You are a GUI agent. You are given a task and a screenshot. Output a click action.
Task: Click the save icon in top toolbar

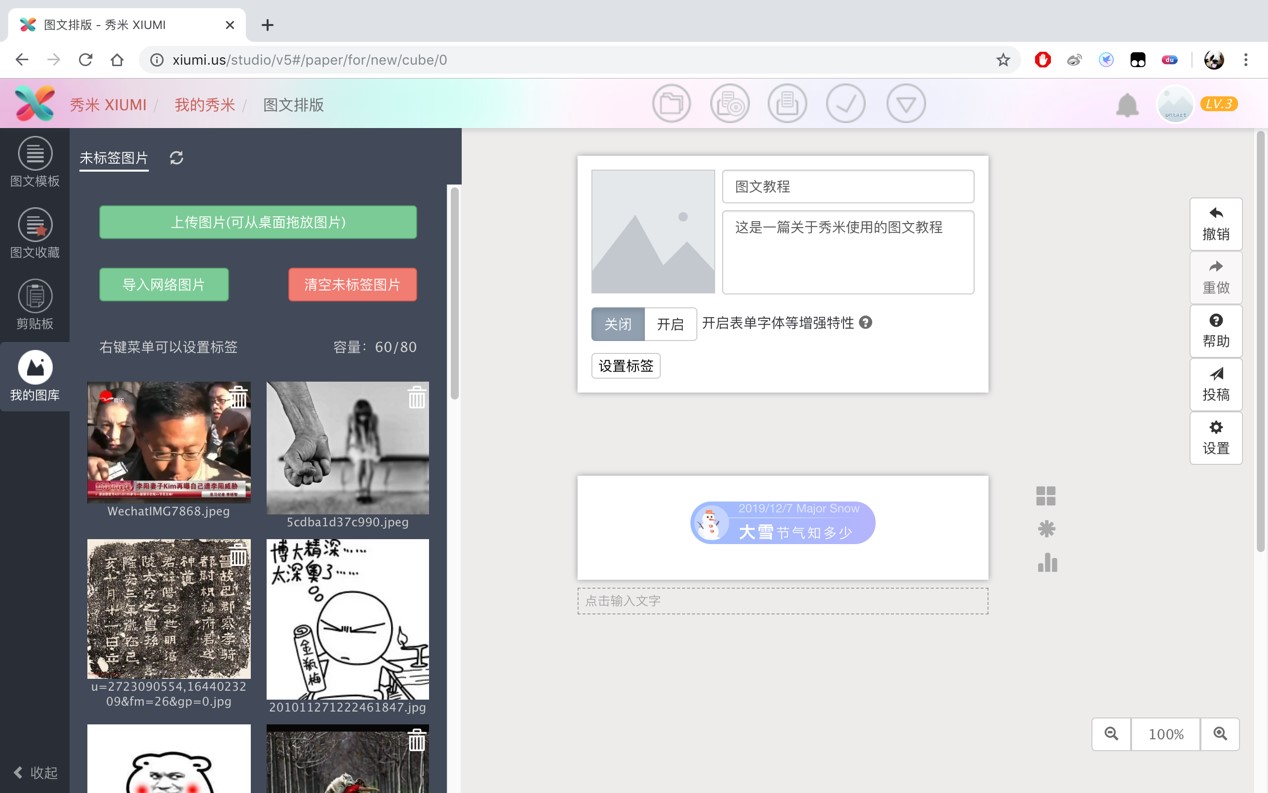point(787,104)
